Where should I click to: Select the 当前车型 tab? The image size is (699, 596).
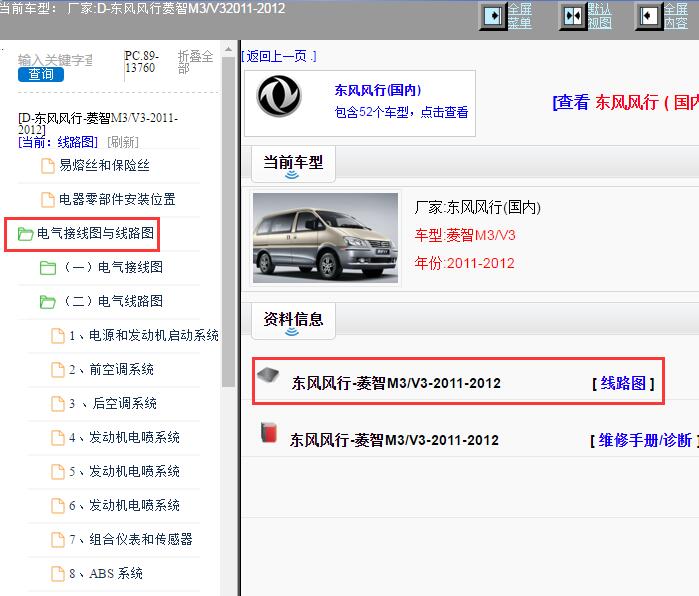tap(293, 164)
